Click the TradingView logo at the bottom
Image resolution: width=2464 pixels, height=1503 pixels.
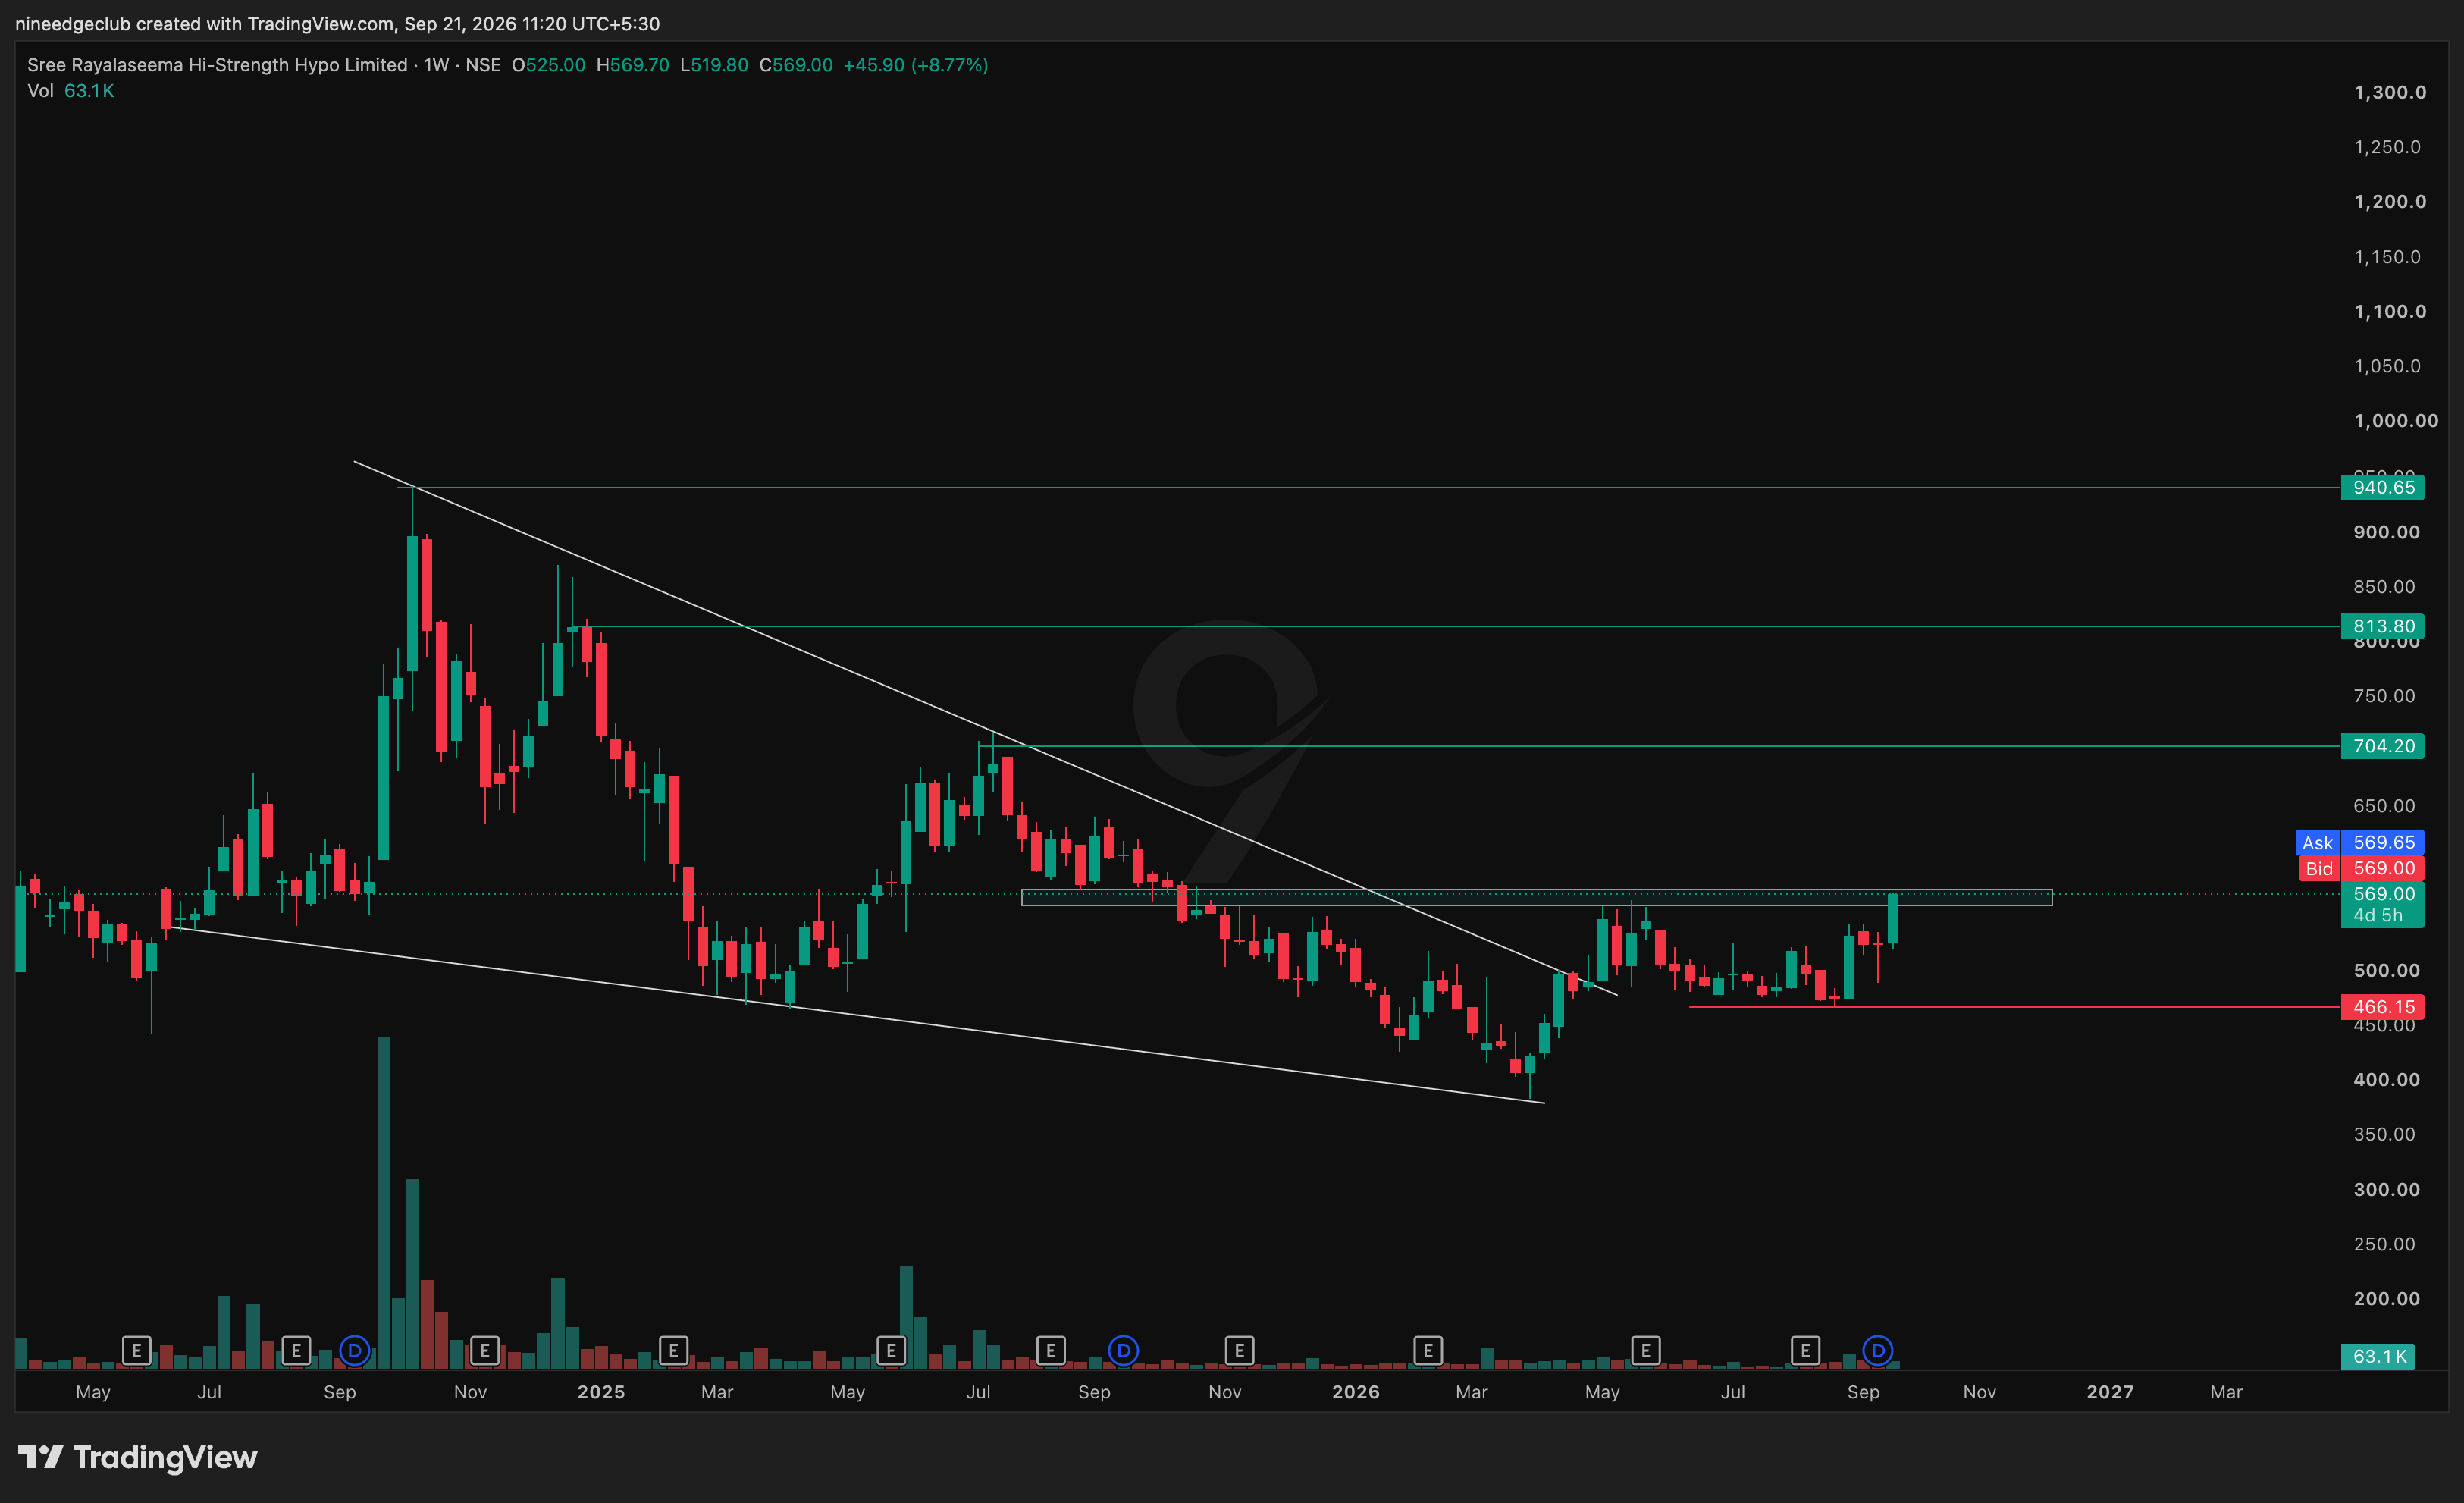coord(138,1457)
